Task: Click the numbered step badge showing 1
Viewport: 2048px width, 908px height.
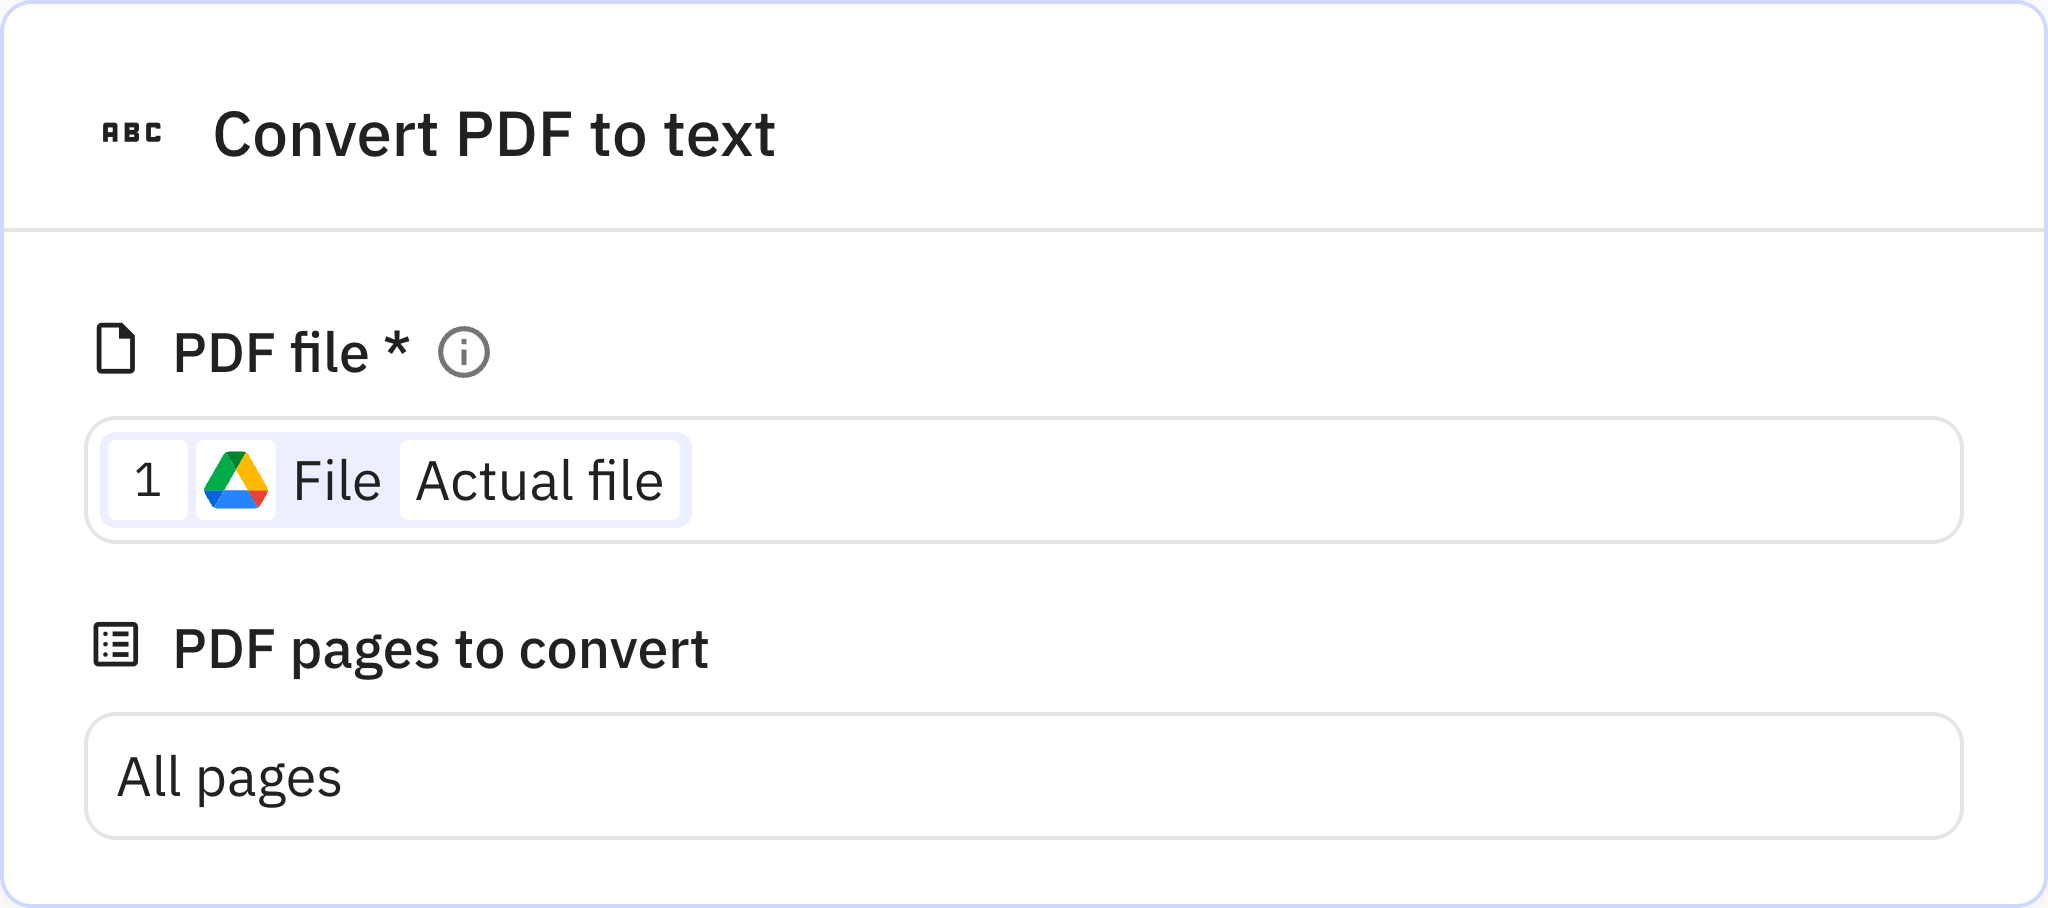Action: tap(148, 480)
